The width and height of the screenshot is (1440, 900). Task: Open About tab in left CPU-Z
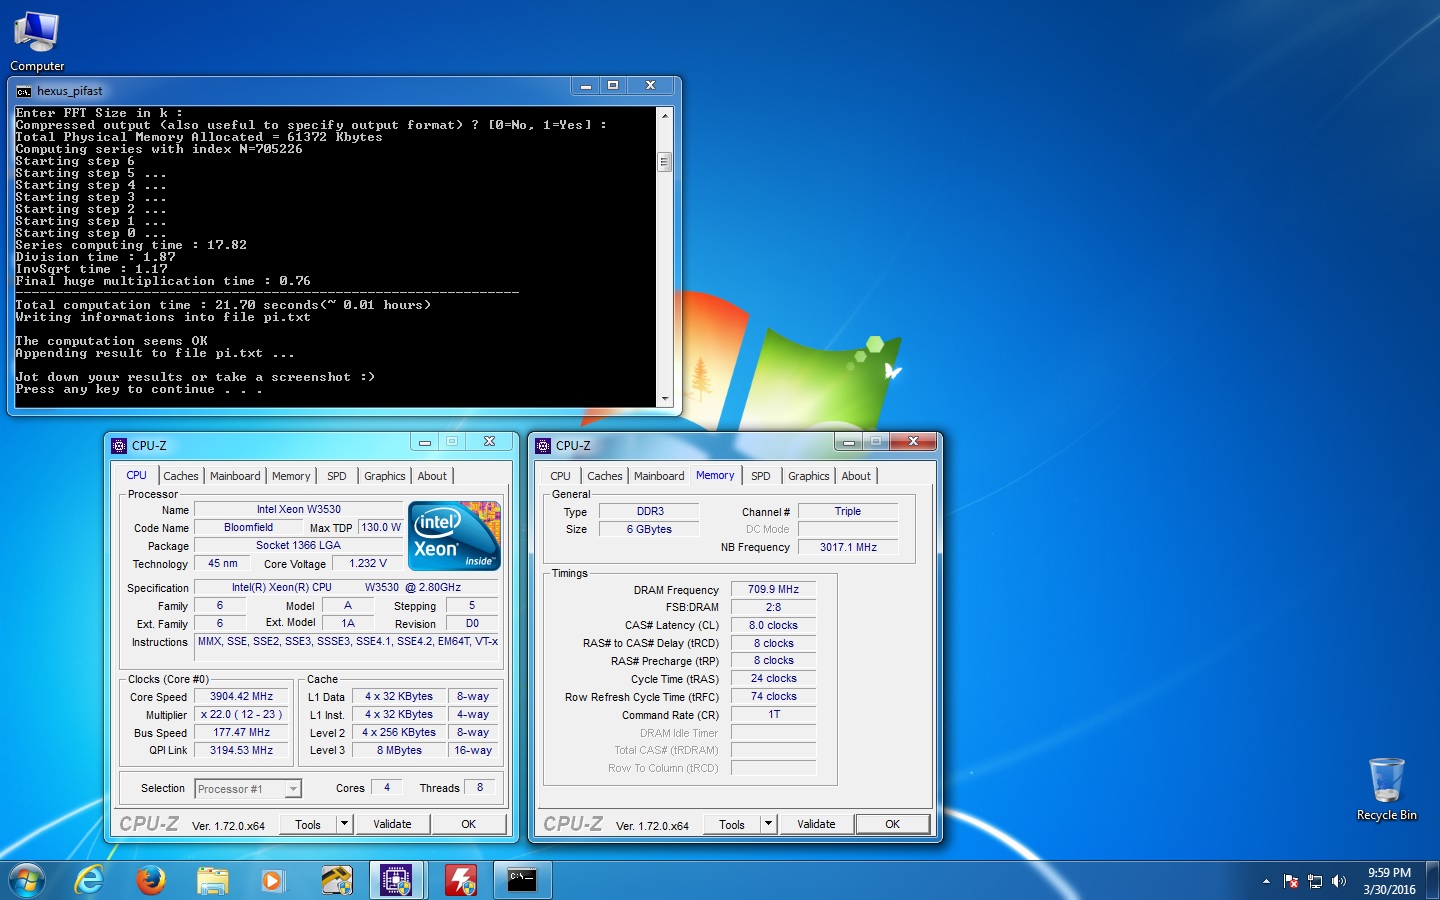pos(432,476)
